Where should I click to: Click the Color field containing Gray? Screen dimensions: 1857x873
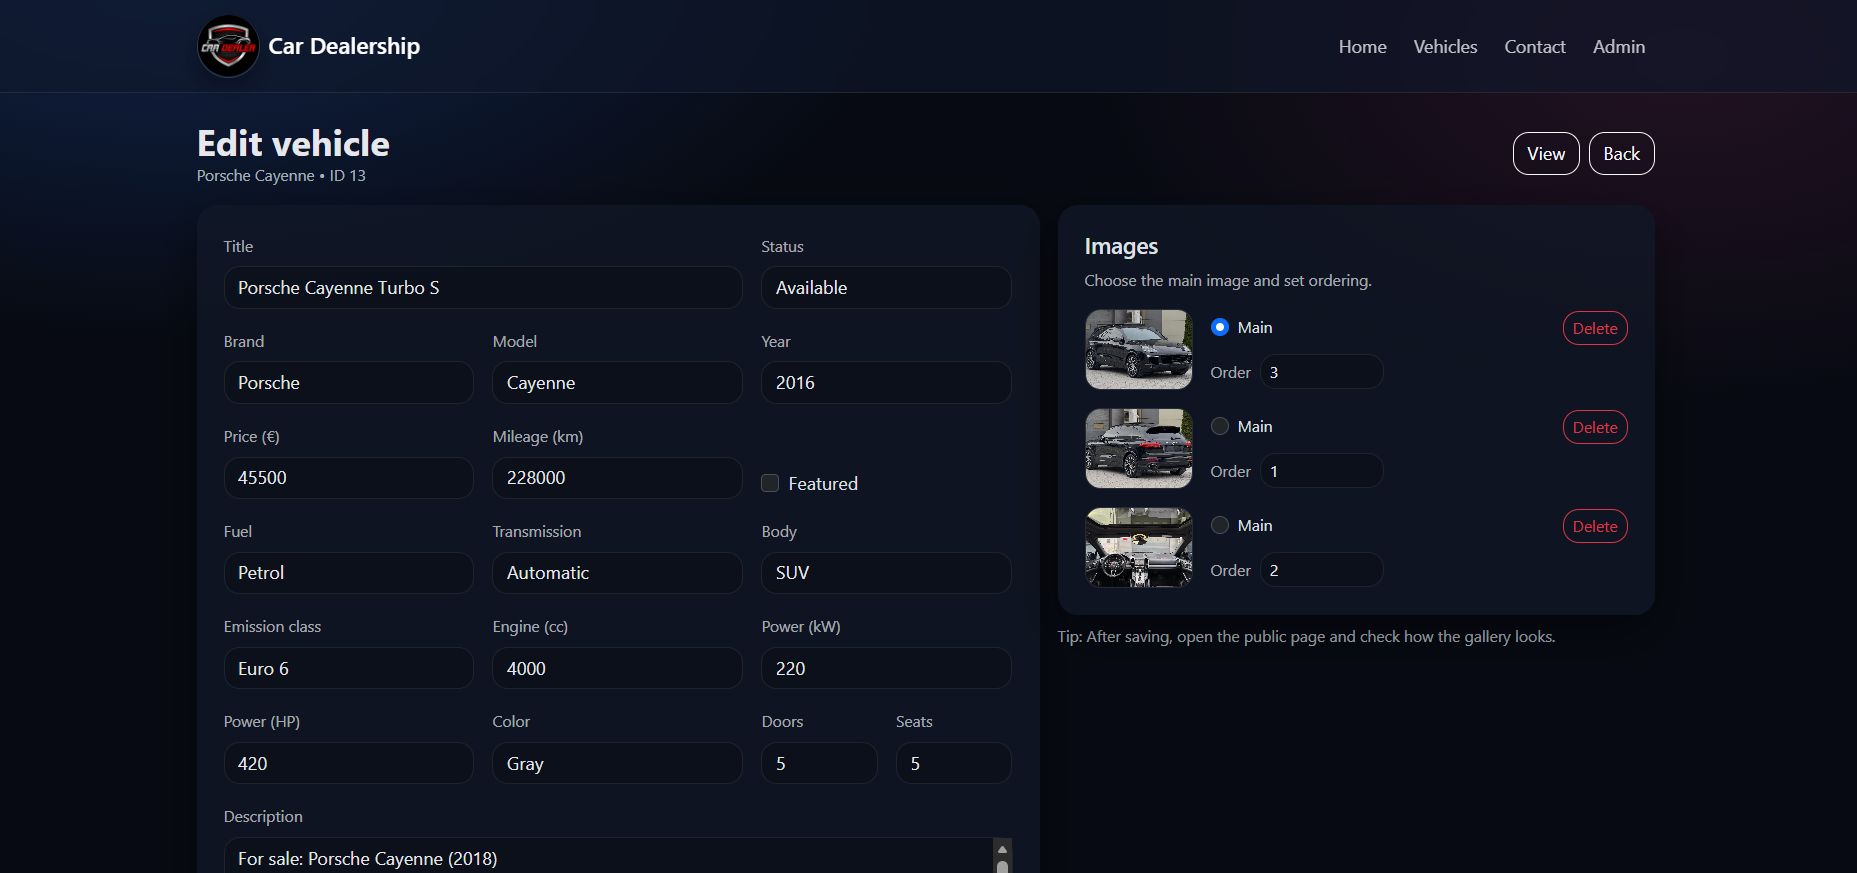617,763
